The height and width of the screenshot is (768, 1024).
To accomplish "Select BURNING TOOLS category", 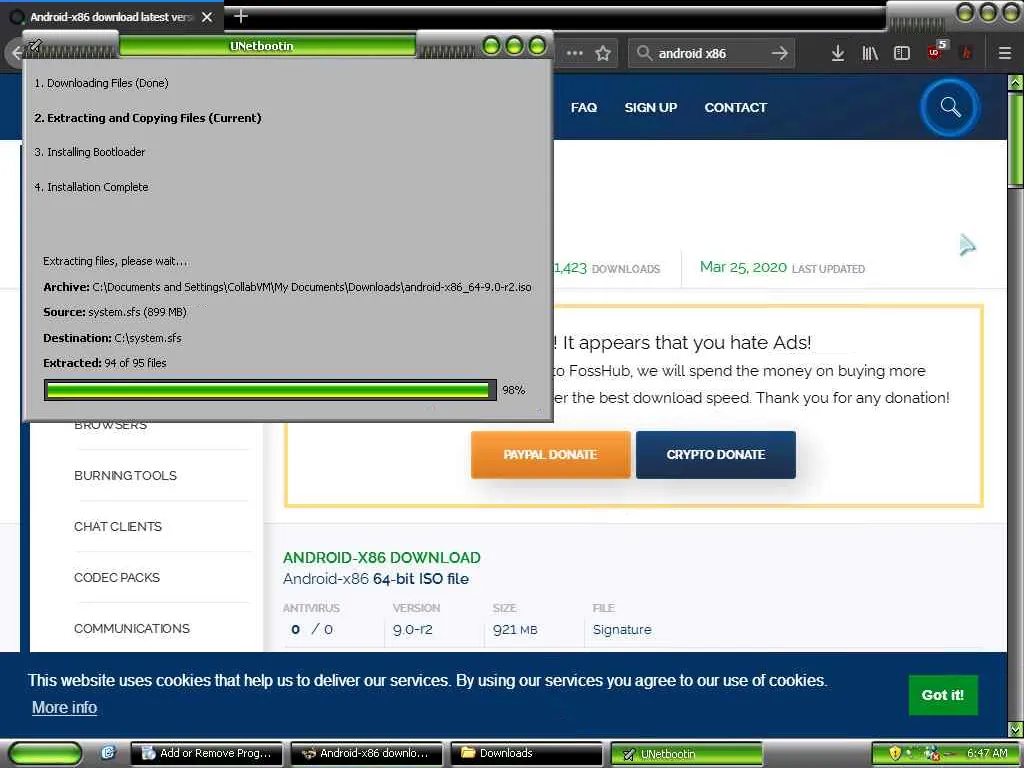I will point(125,475).
